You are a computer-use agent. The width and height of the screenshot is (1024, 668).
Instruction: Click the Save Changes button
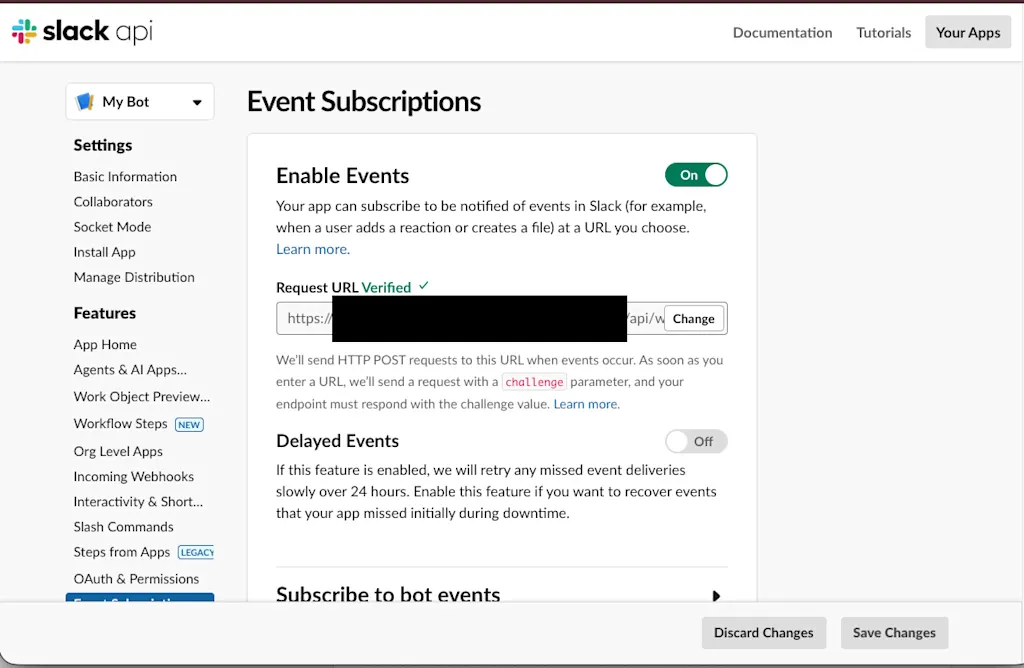click(x=894, y=633)
